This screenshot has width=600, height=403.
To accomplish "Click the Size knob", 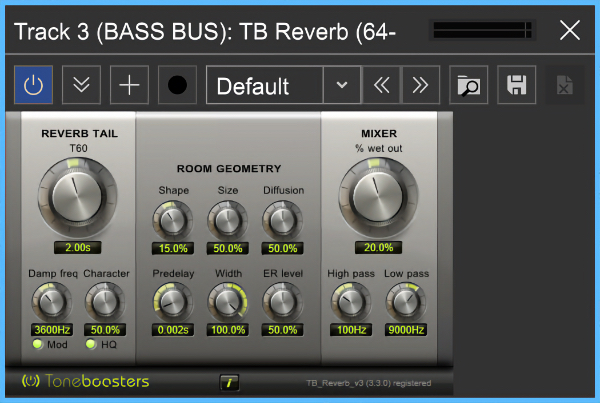I will [x=228, y=221].
